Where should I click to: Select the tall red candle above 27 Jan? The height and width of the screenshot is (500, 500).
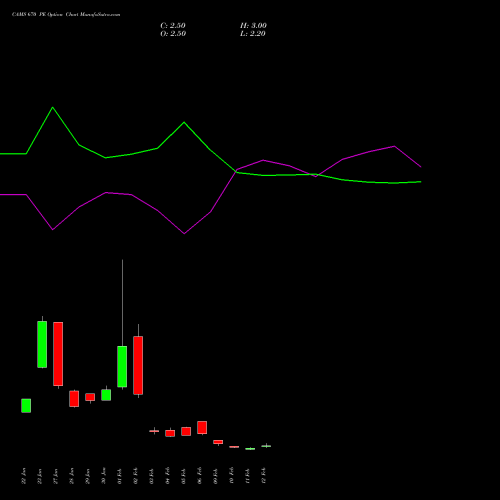pos(58,354)
